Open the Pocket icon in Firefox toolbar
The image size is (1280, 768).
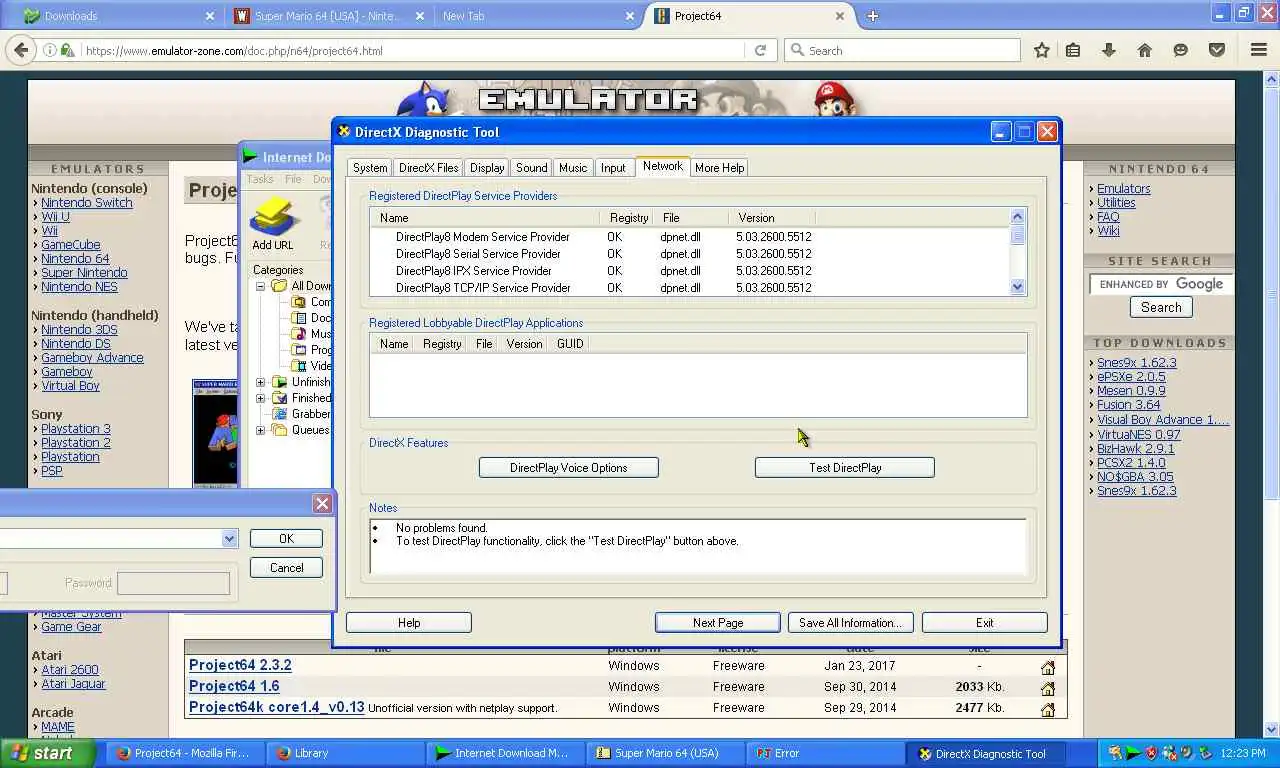(x=1217, y=50)
